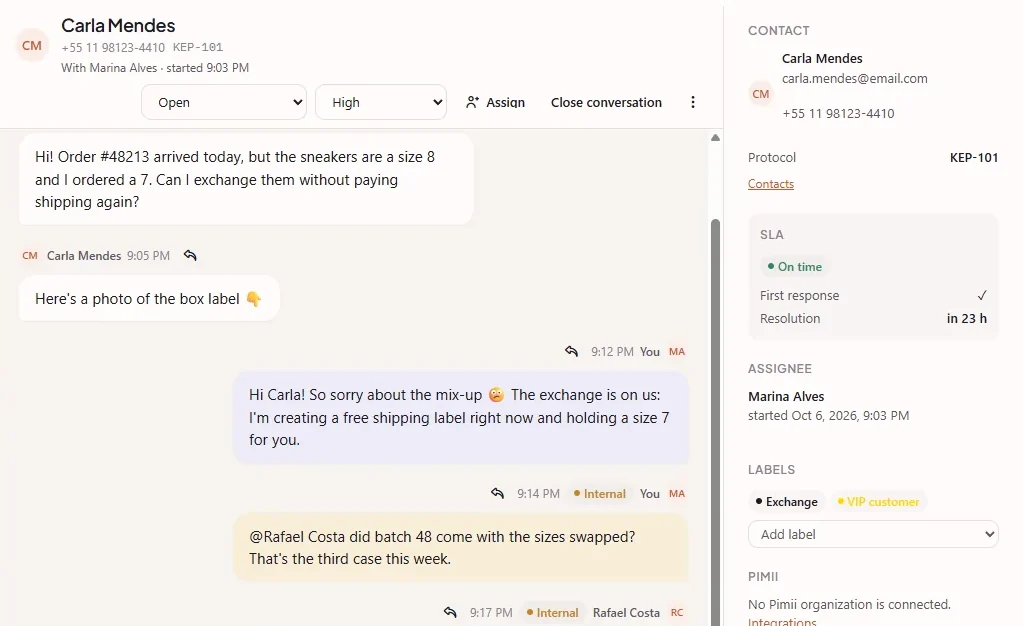Click Carla Mendes sender name at 9:05 PM
The height and width of the screenshot is (626, 1023).
pyautogui.click(x=84, y=256)
